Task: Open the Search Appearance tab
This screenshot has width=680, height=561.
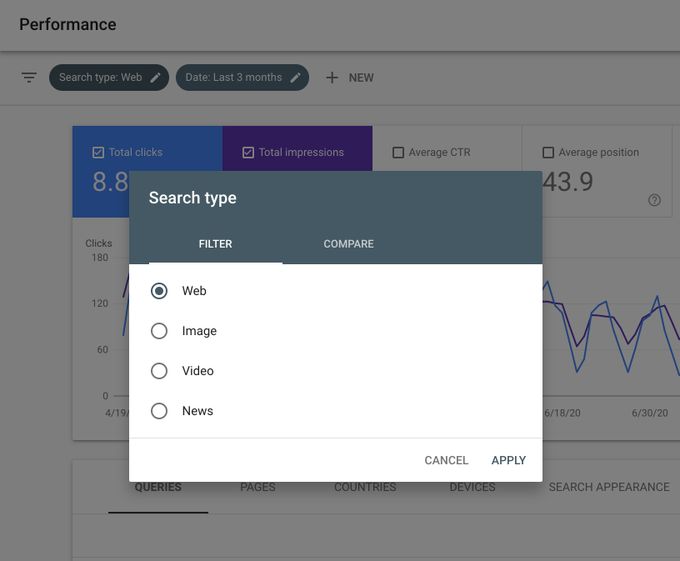Action: tap(608, 487)
